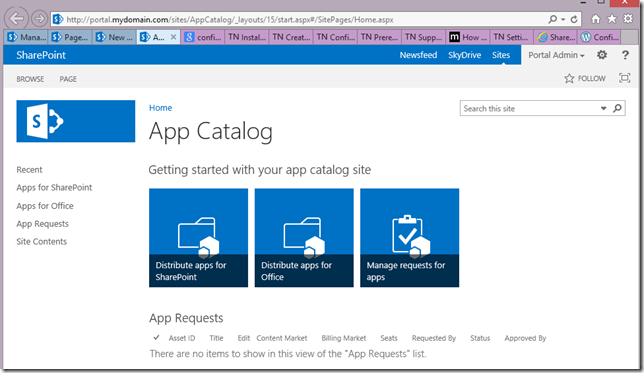Click the App Catalog page title
This screenshot has width=644, height=373.
pos(211,132)
